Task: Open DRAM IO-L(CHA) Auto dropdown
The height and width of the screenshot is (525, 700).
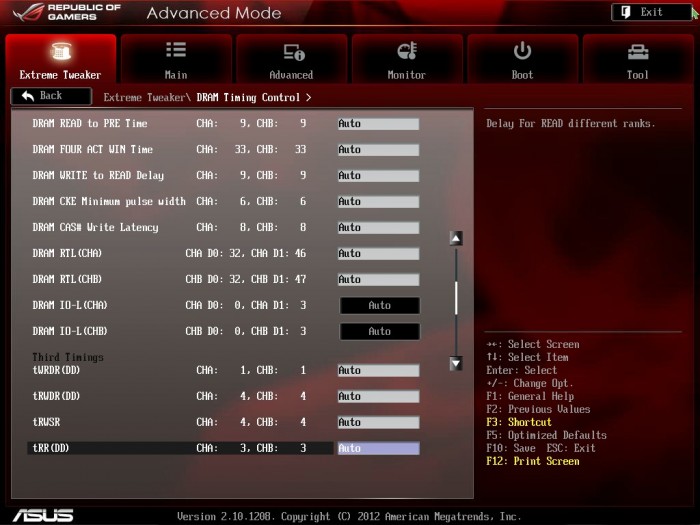Action: [x=379, y=305]
